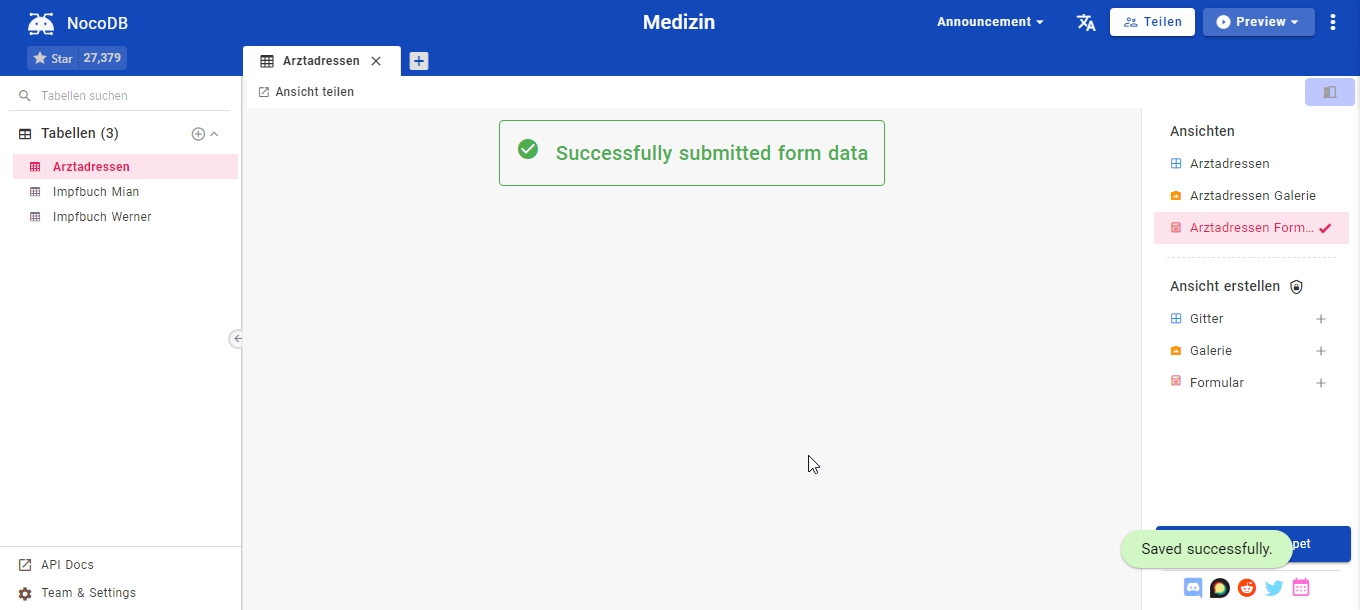The image size is (1360, 610).
Task: Collapse the left sidebar with the arrow handle
Action: 237,339
